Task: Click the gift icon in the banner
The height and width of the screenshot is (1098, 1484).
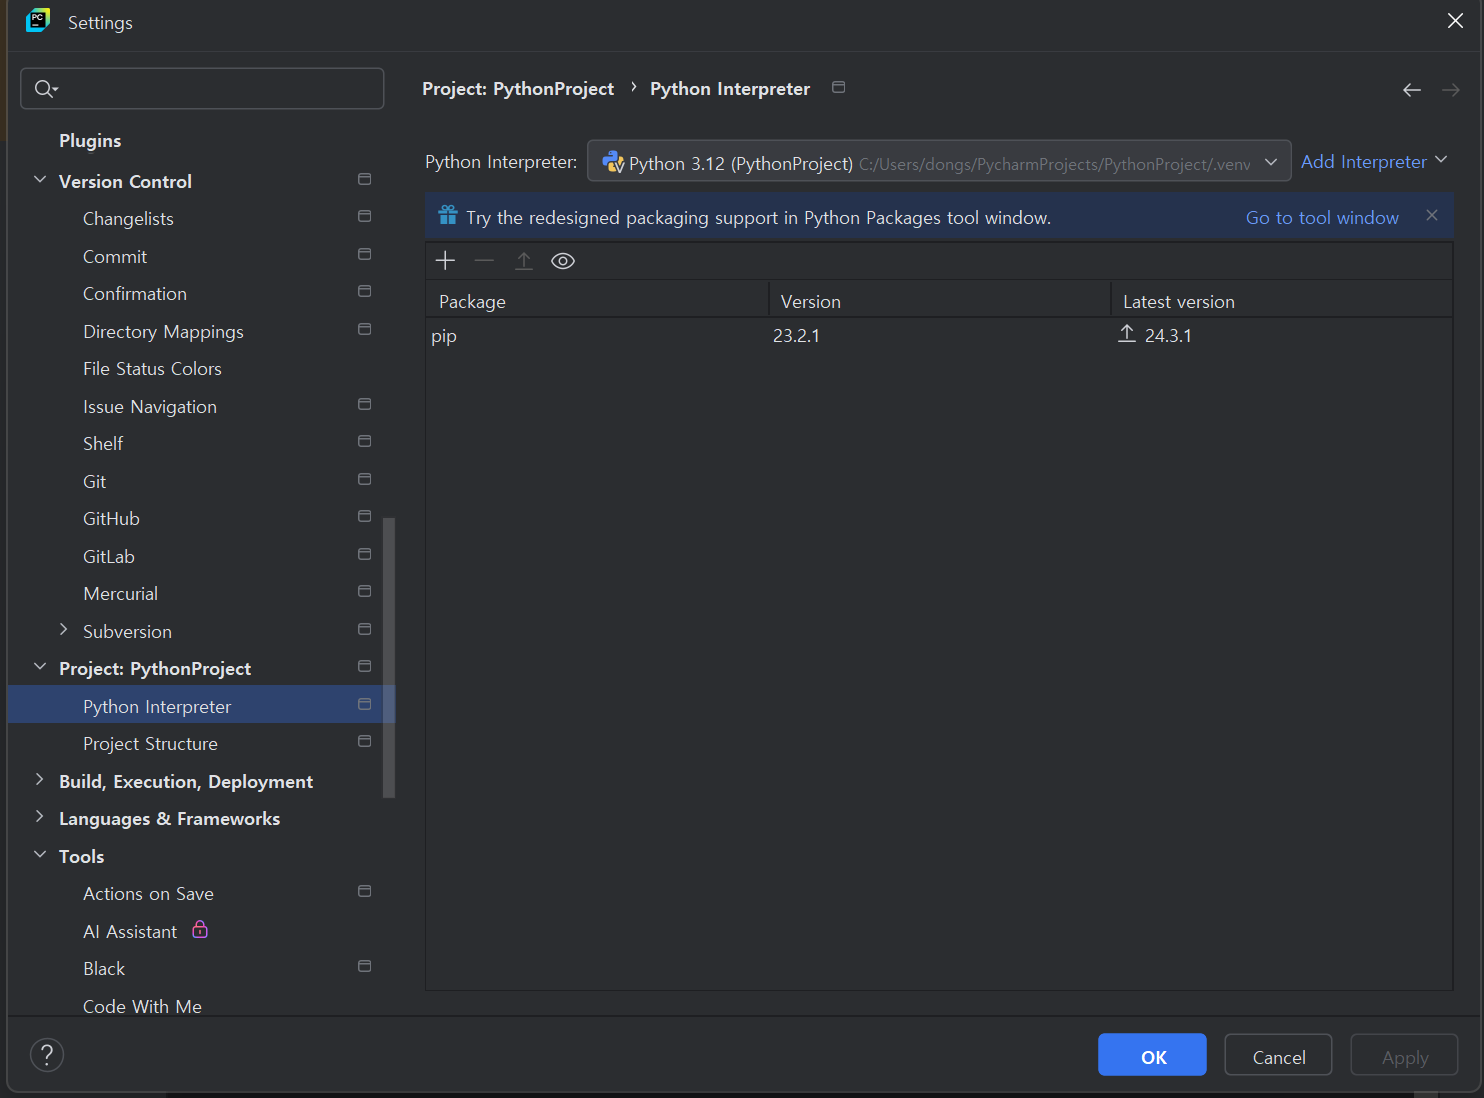Action: click(448, 215)
